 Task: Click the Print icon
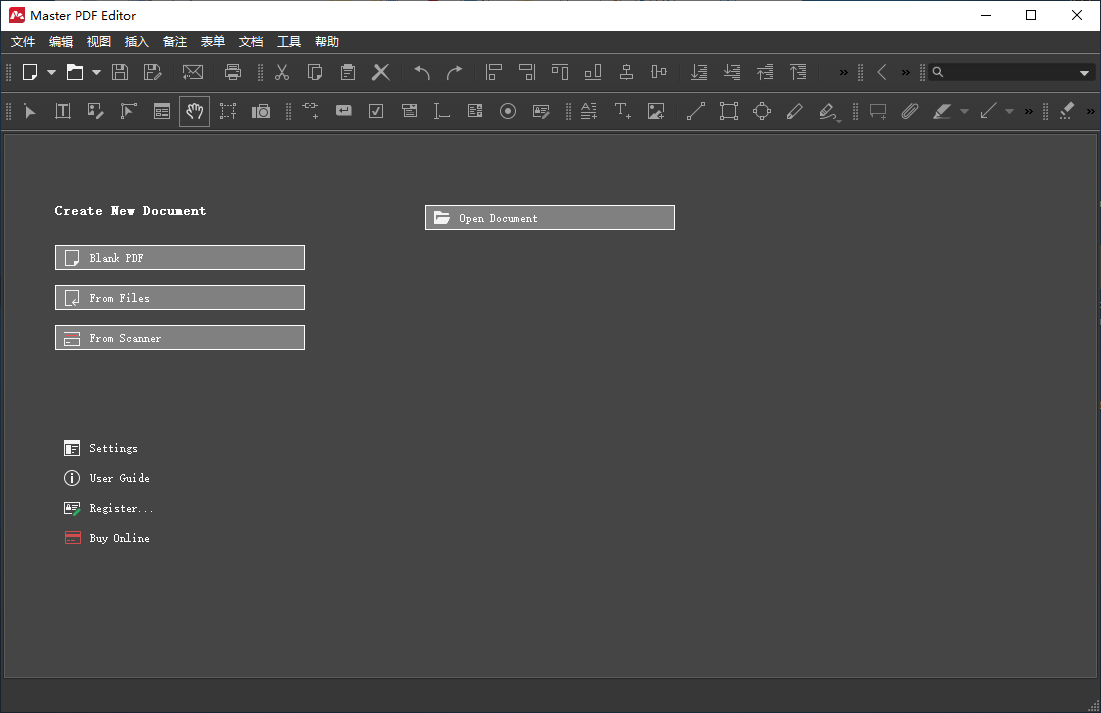point(233,72)
